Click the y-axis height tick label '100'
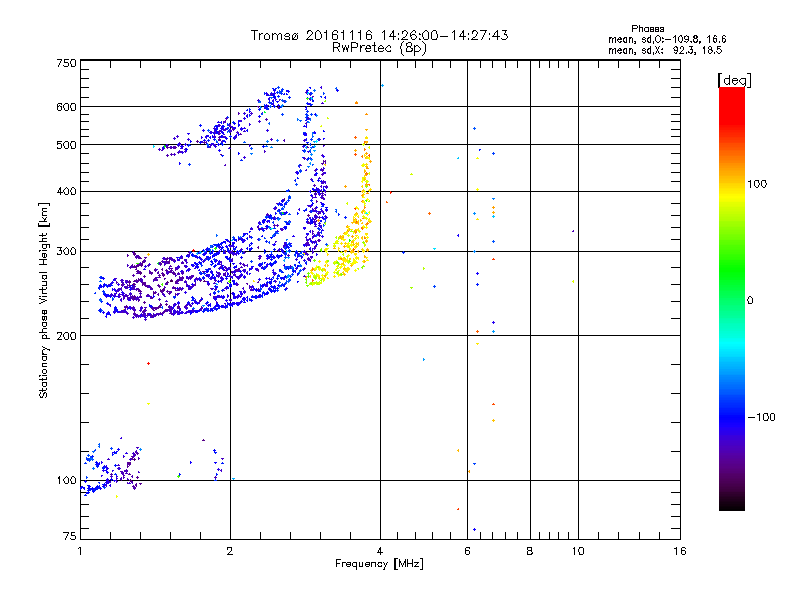800x600 pixels. 66,481
